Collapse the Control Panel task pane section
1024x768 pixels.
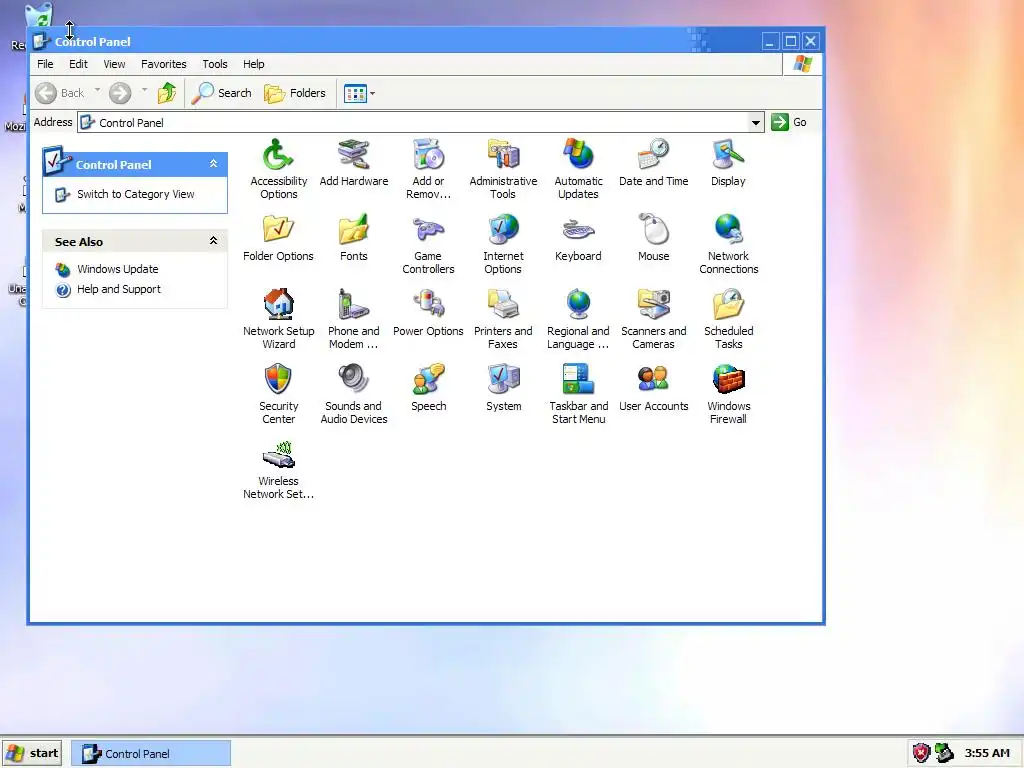pos(213,164)
